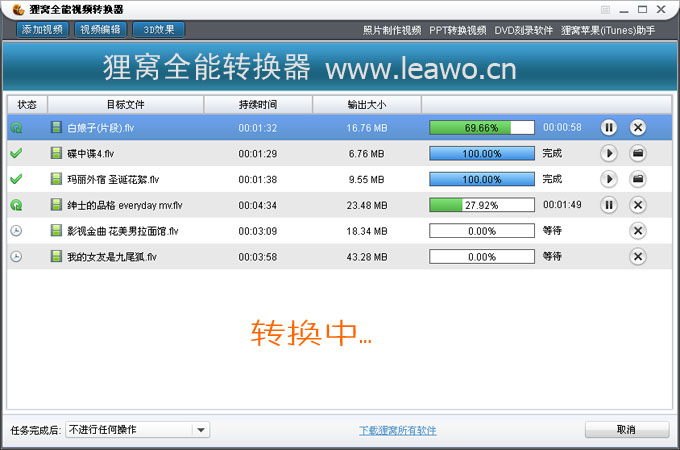Select the file name 影视金曲 花美男拉面馆.flv
Screen dimensions: 680x450
123,231
